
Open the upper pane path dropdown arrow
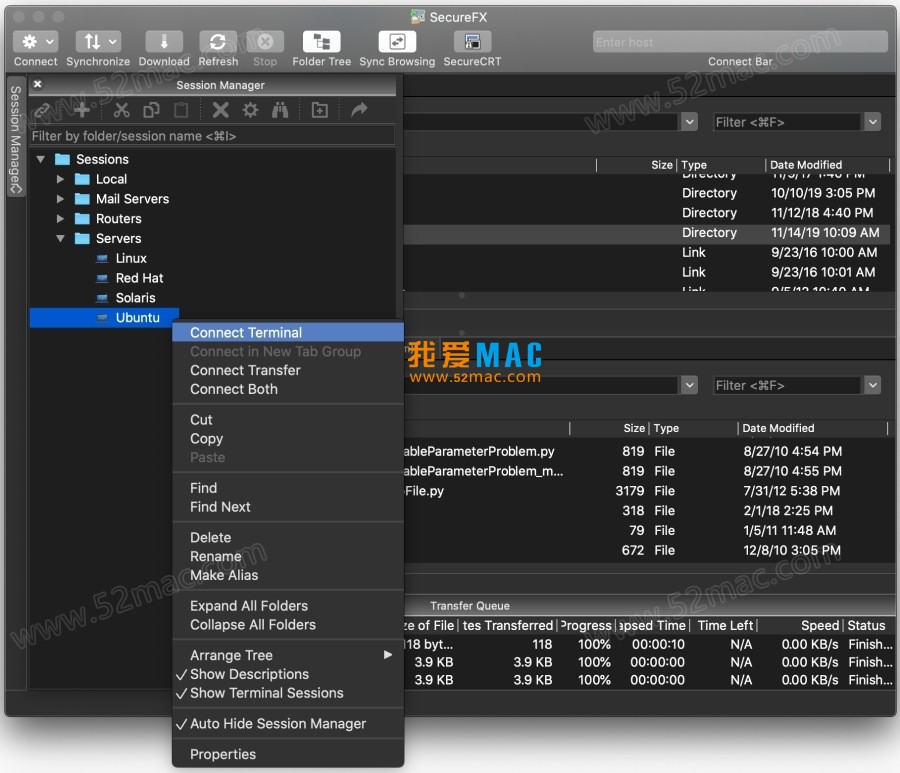point(689,122)
